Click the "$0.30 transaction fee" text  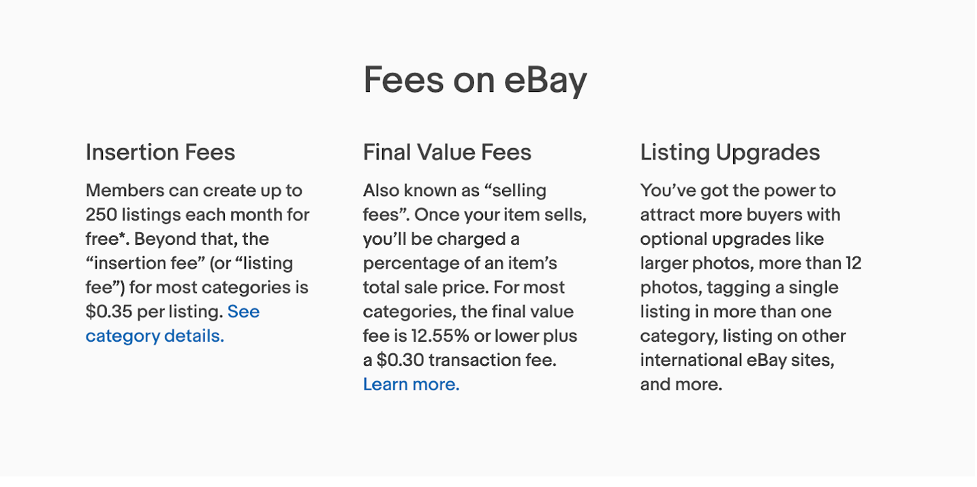[464, 360]
